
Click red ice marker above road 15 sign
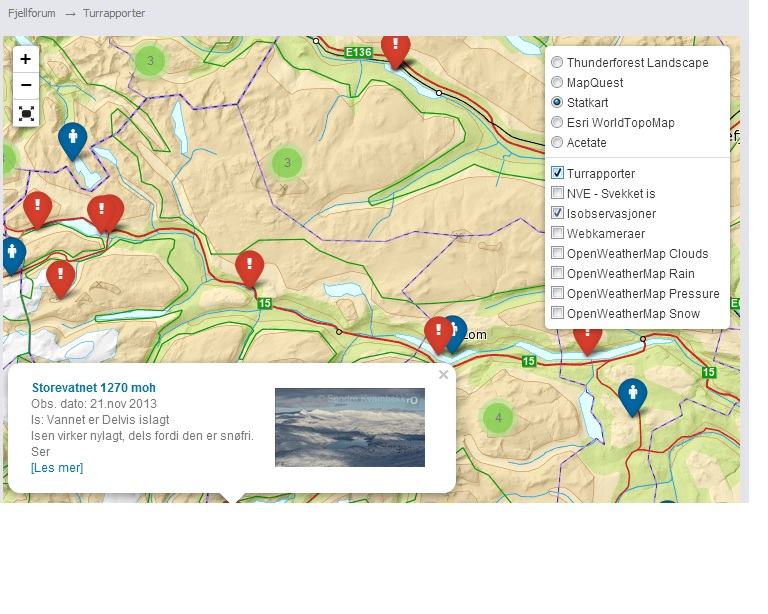(249, 267)
